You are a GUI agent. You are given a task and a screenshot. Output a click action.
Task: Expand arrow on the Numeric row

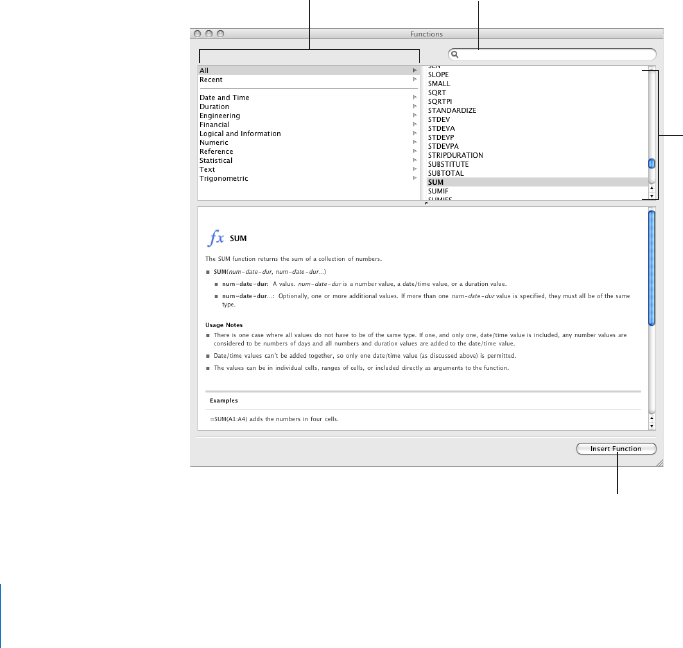(415, 142)
